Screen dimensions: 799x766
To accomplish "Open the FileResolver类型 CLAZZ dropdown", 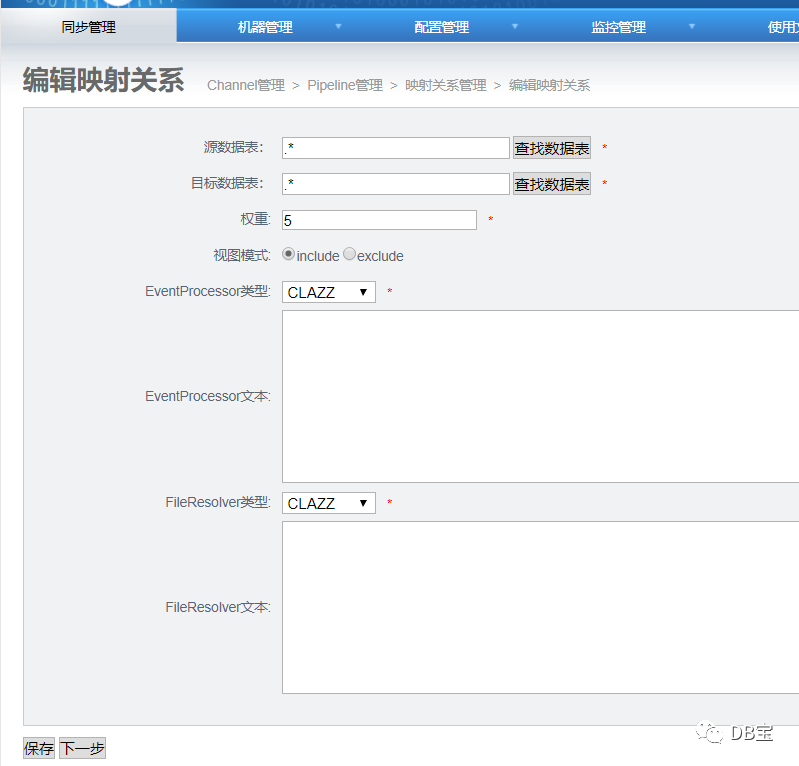I will click(329, 503).
